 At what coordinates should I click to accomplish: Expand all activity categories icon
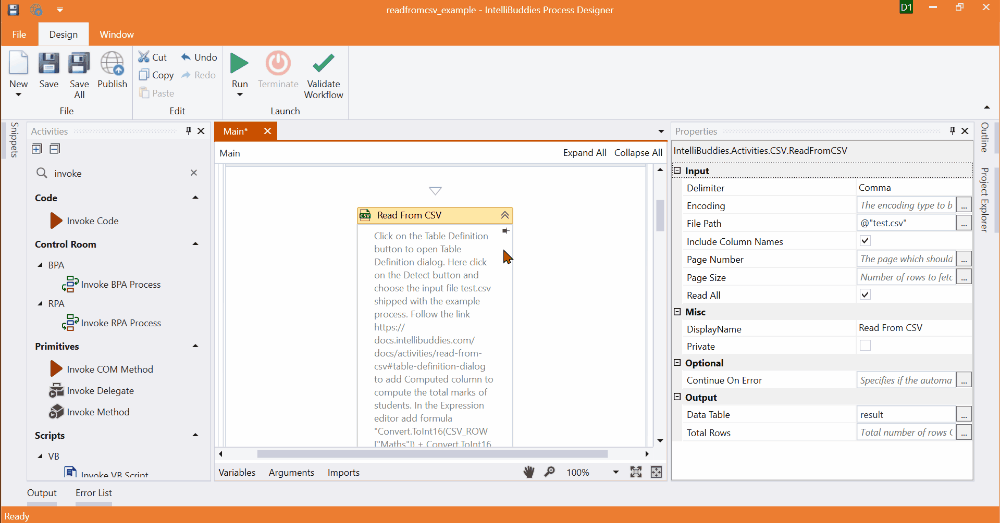pyautogui.click(x=37, y=149)
